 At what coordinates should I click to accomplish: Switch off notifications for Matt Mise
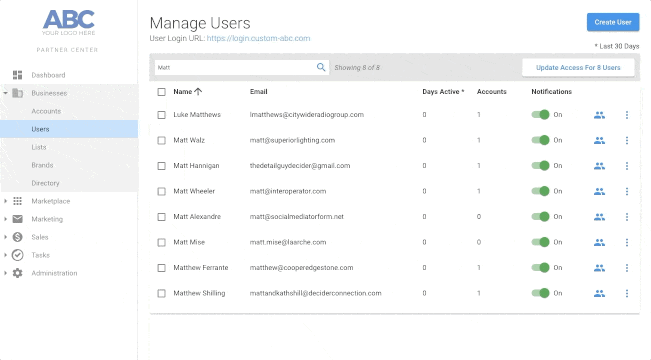541,242
